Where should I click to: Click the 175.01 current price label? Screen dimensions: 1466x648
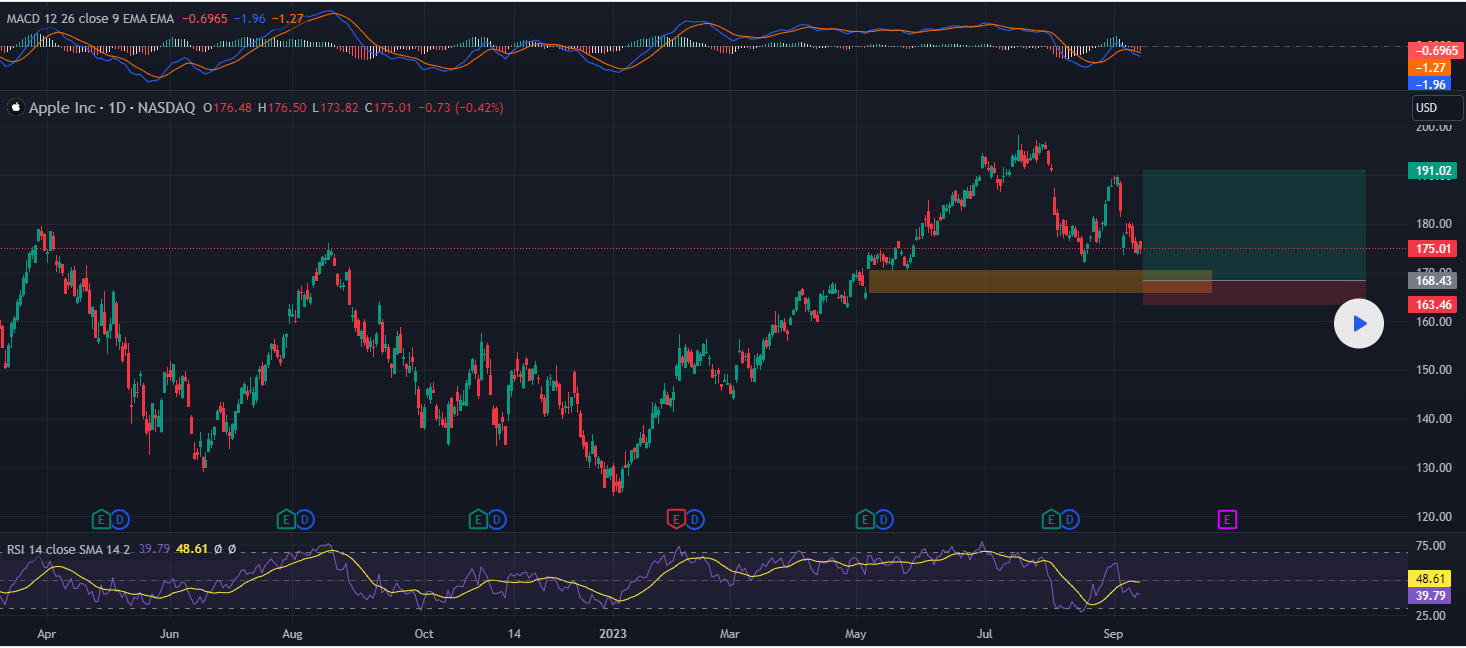click(x=1433, y=248)
